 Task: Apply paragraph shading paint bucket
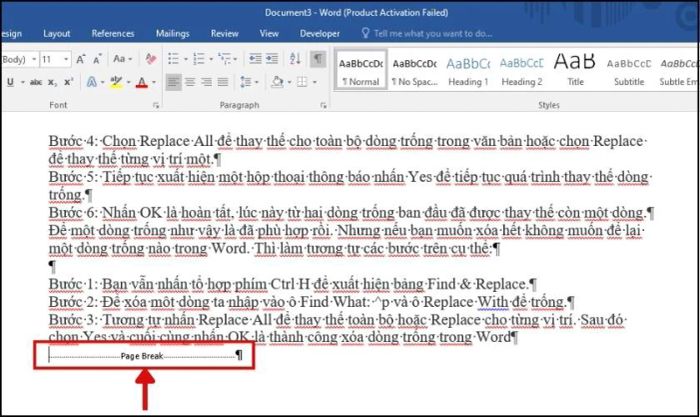[x=277, y=82]
